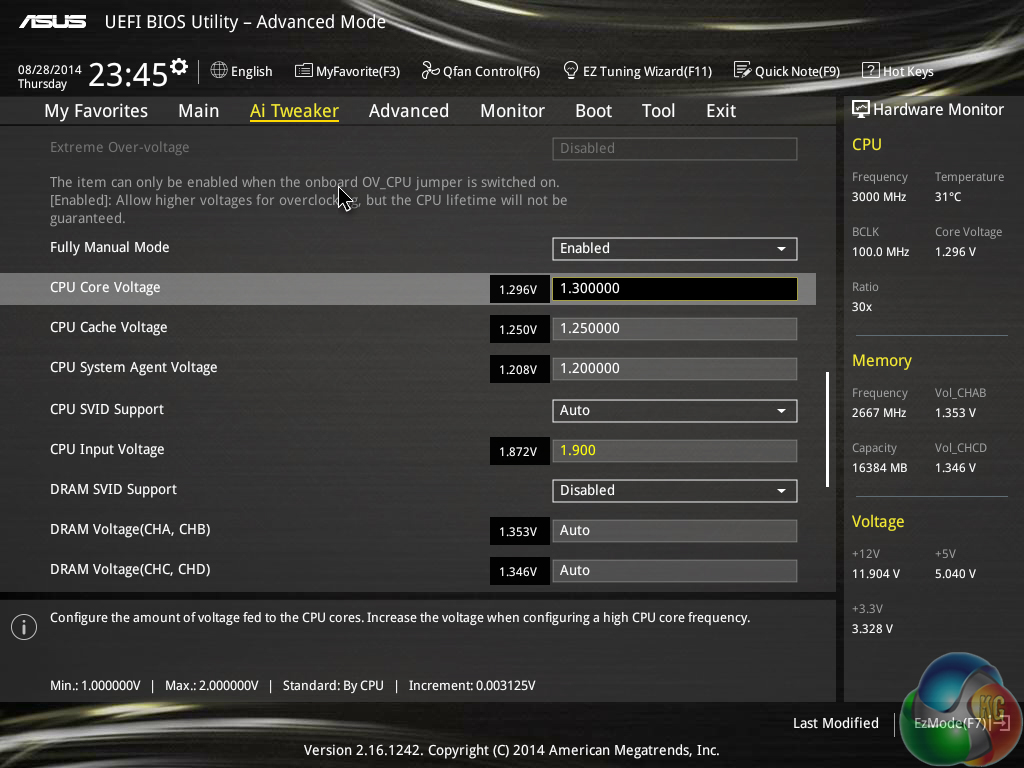Open MyFavorite(F3) folder icon
This screenshot has height=768, width=1024.
click(303, 71)
